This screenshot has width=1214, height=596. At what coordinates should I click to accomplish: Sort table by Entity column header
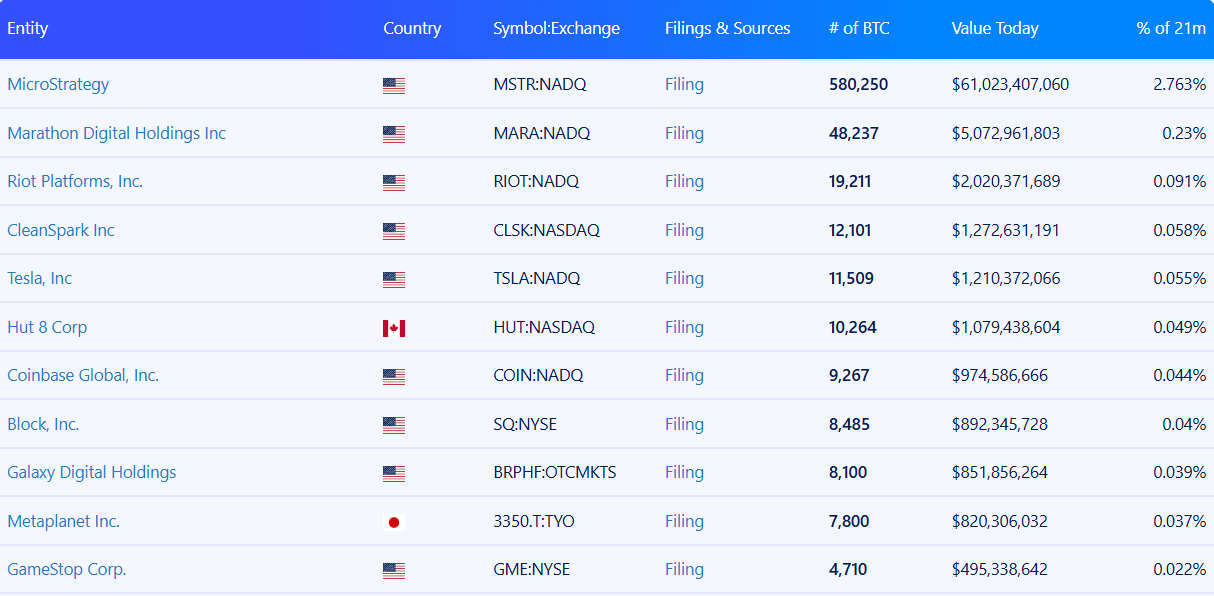coord(28,28)
